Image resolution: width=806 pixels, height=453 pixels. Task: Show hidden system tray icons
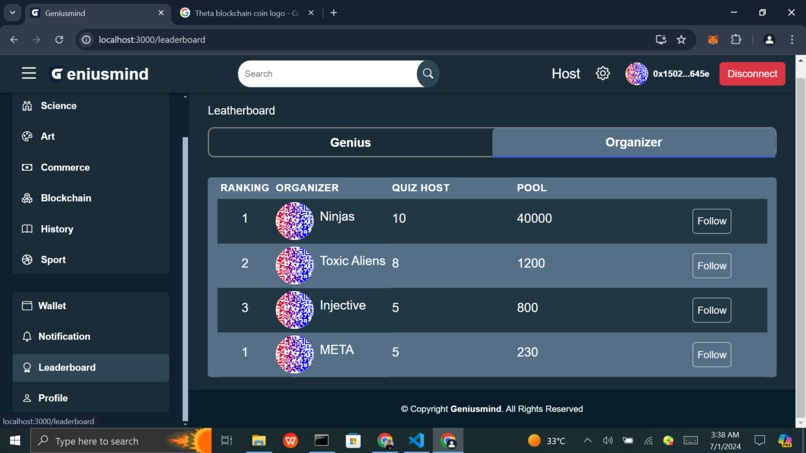pyautogui.click(x=587, y=441)
